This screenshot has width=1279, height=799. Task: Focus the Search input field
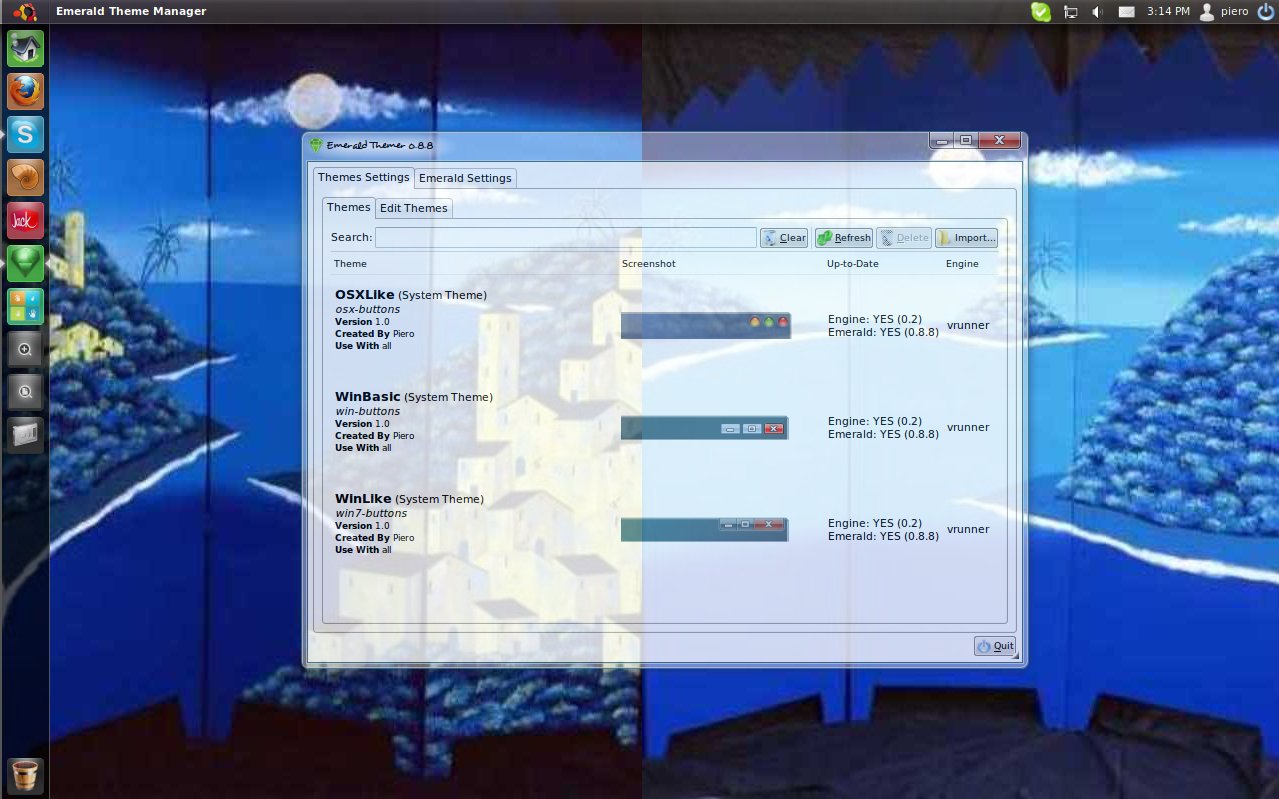pos(566,238)
